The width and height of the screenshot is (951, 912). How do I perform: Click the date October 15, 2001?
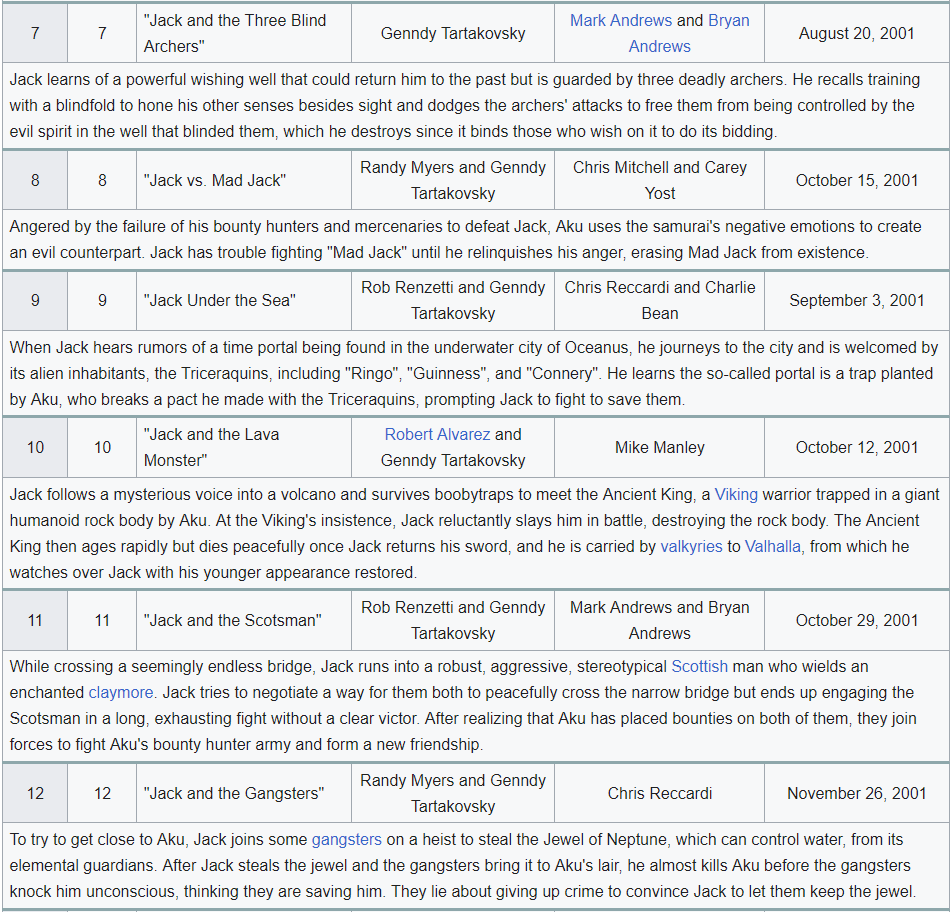tap(856, 180)
